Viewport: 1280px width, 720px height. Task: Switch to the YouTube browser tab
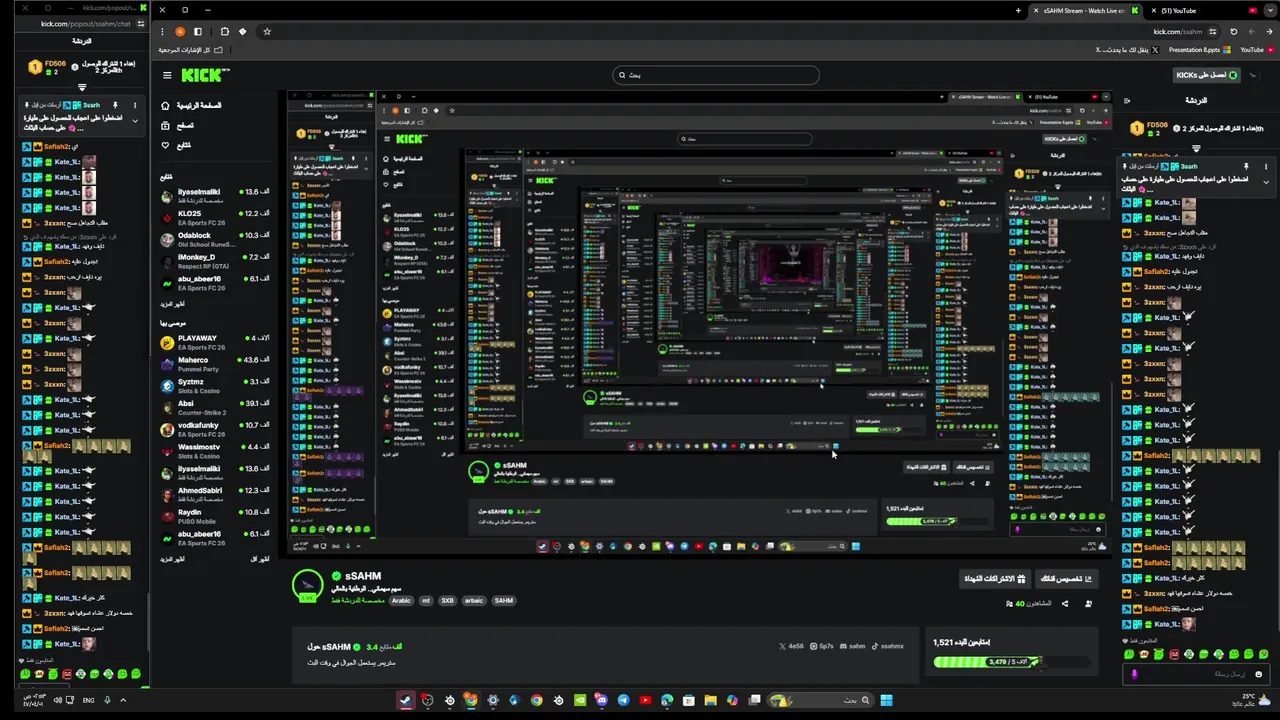coord(1200,10)
